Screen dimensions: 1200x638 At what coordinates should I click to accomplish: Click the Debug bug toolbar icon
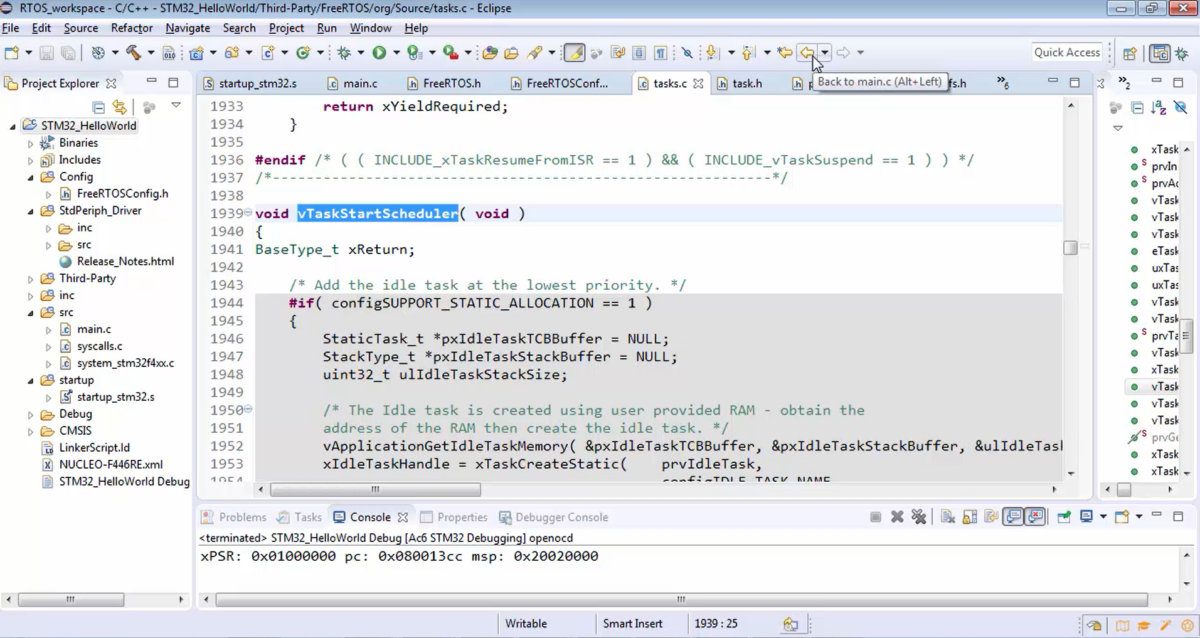pos(345,53)
